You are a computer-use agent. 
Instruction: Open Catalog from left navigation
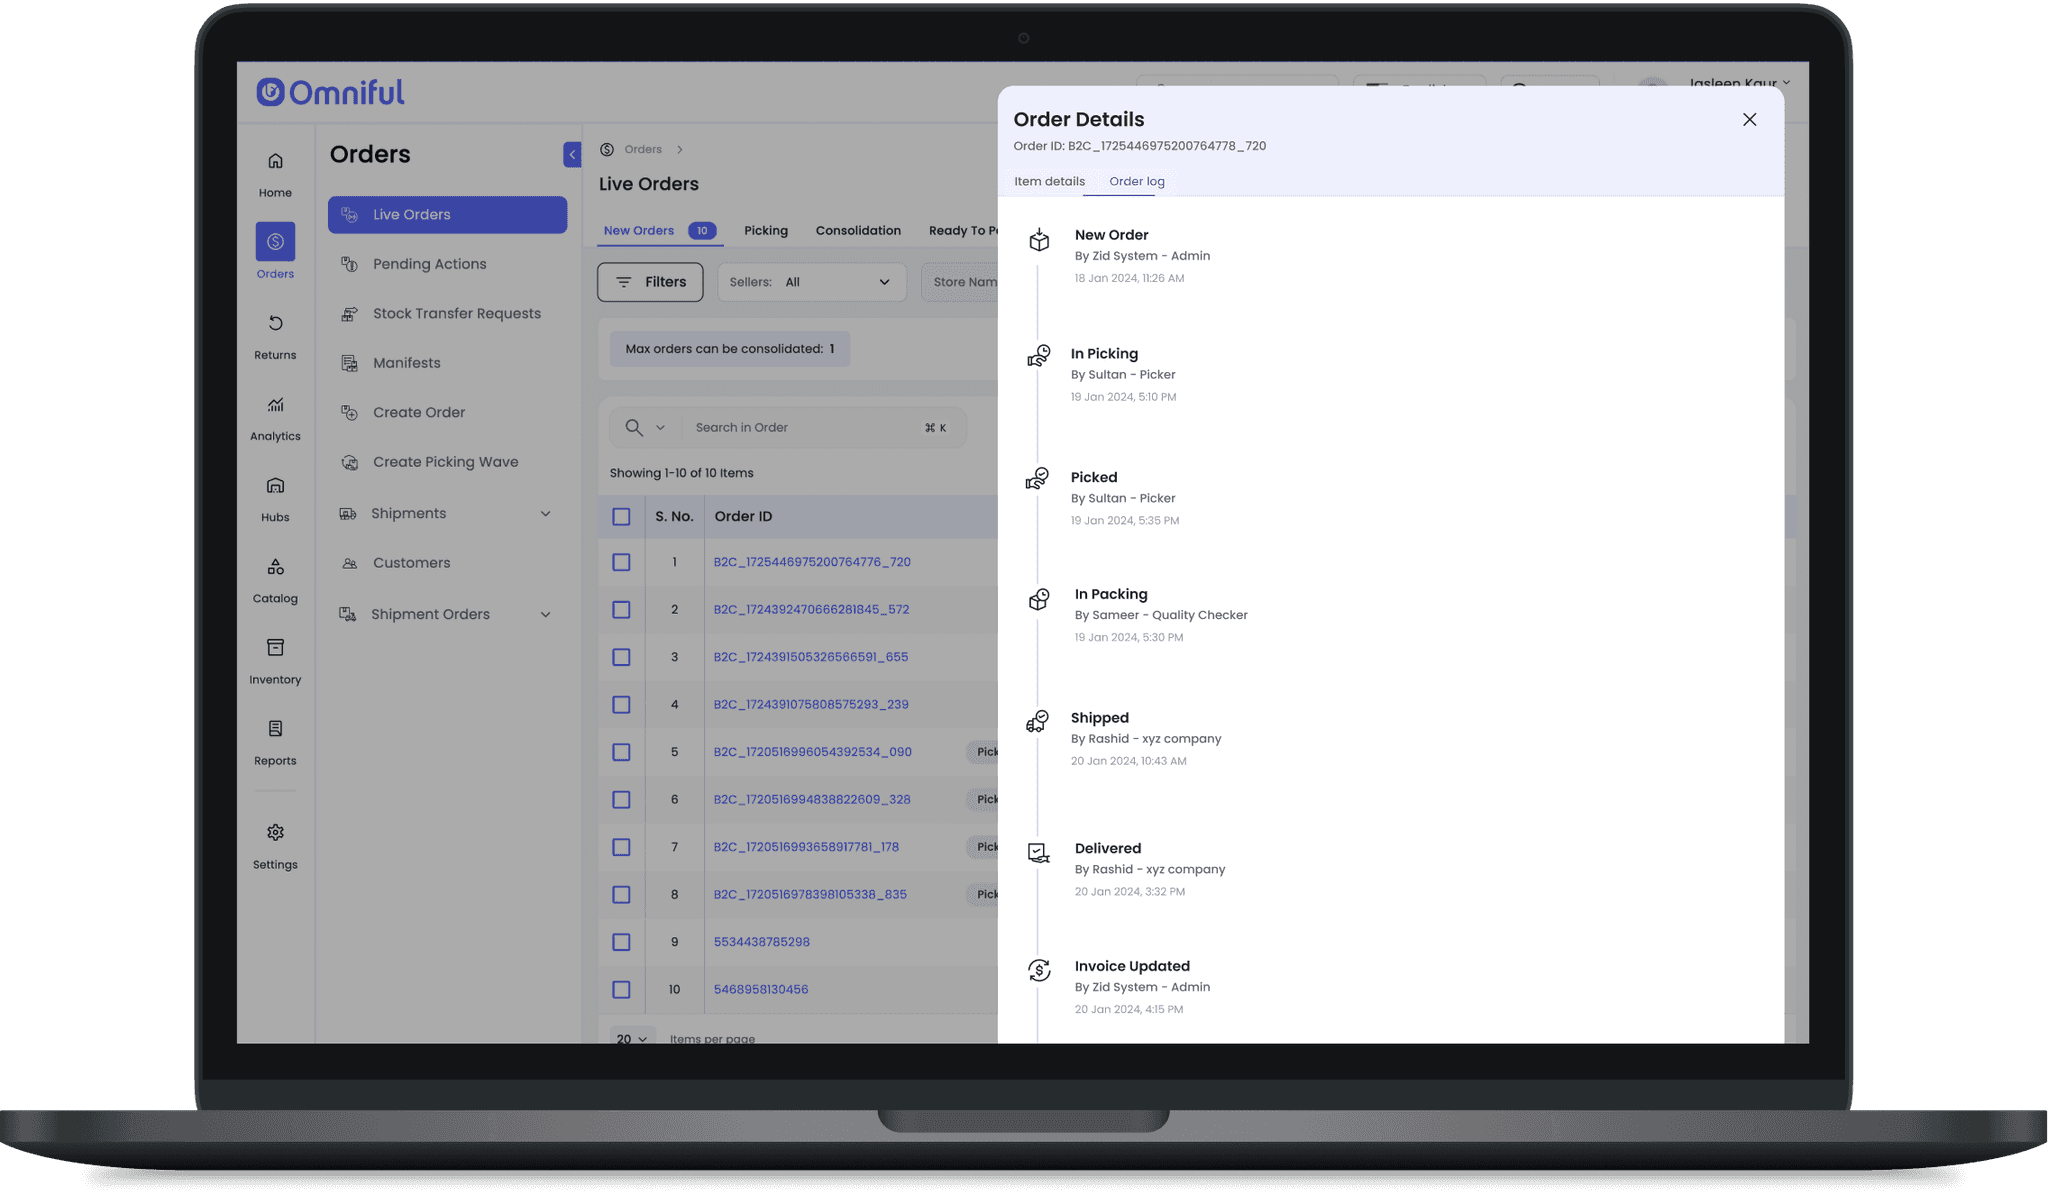coord(275,567)
